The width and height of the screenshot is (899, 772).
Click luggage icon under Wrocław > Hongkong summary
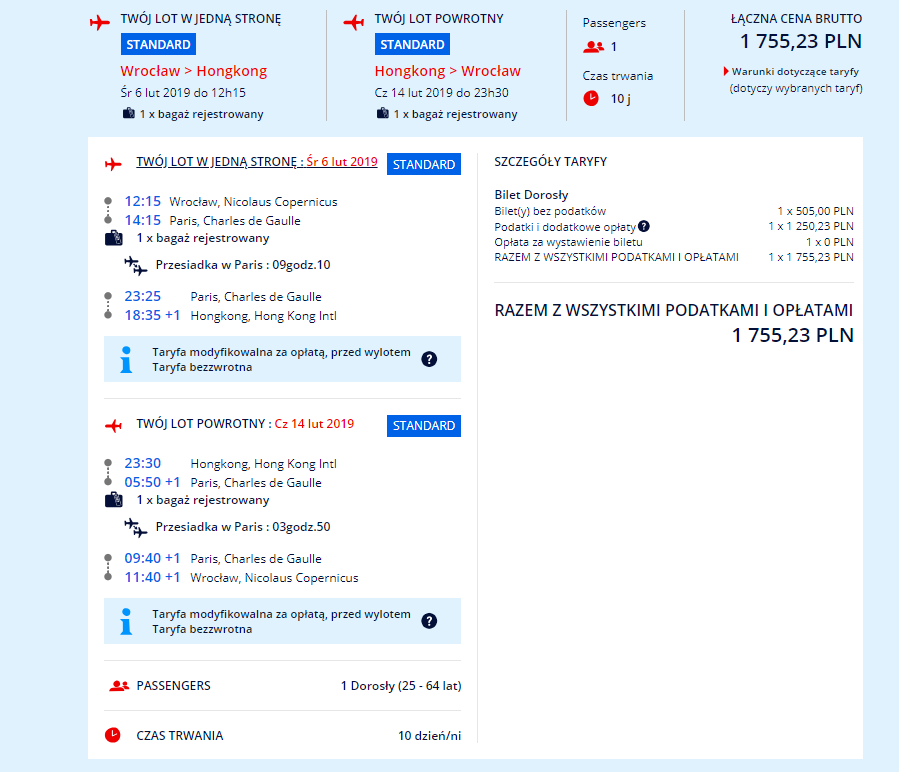[128, 113]
